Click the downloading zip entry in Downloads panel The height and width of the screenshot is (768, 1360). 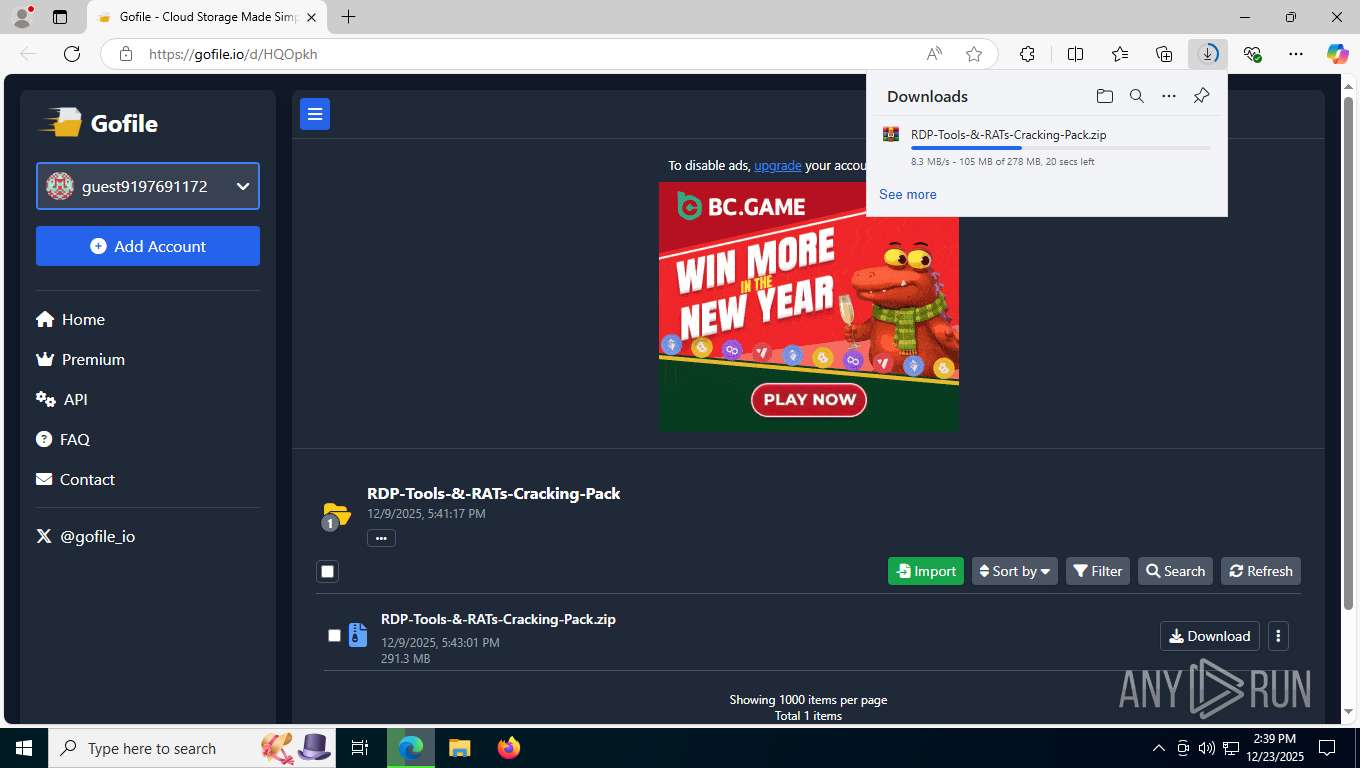(x=1046, y=147)
